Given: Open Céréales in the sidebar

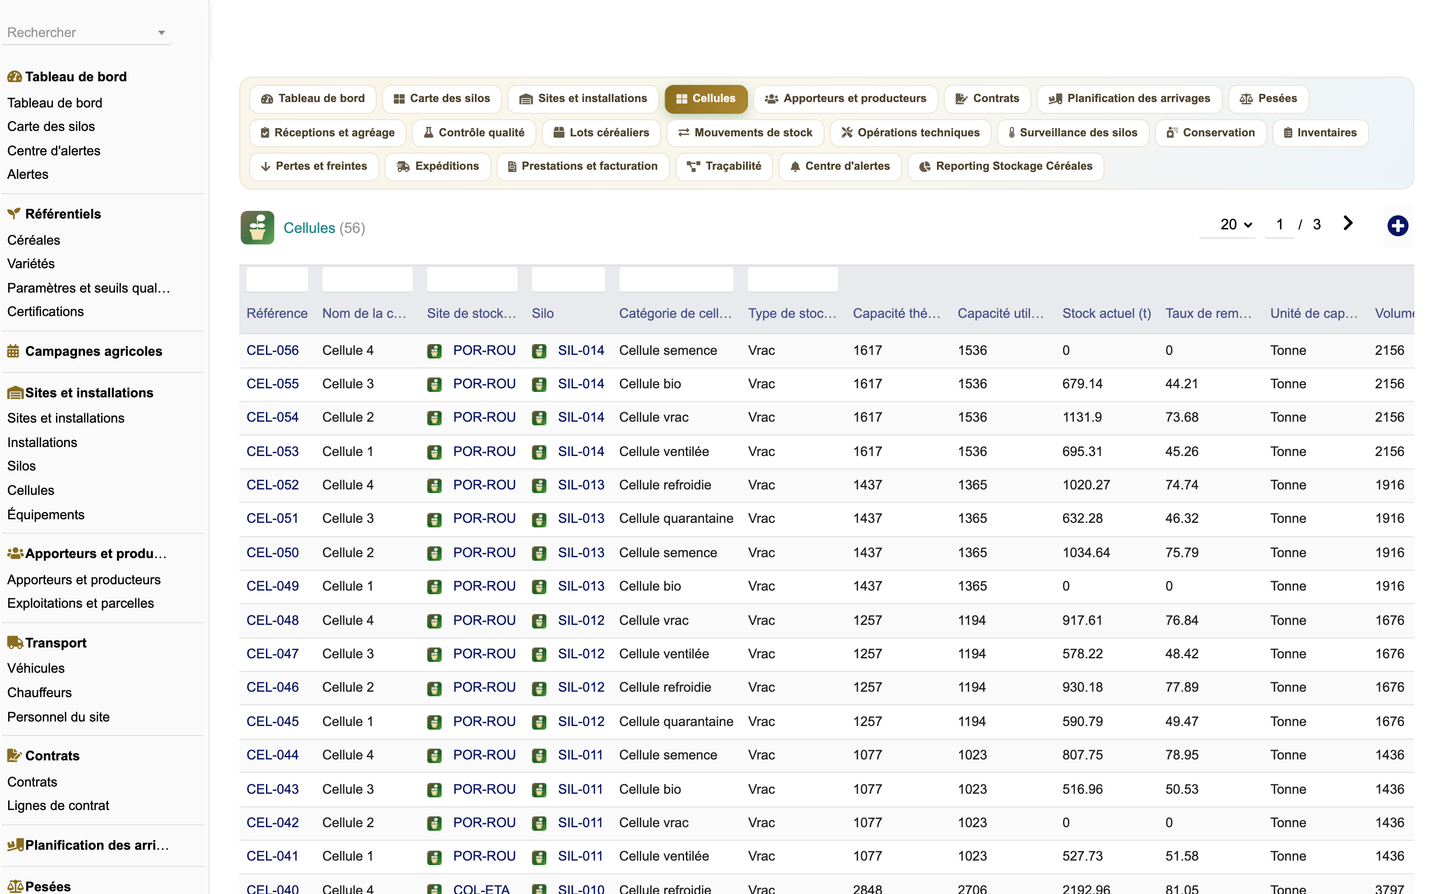Looking at the screenshot, I should [33, 240].
